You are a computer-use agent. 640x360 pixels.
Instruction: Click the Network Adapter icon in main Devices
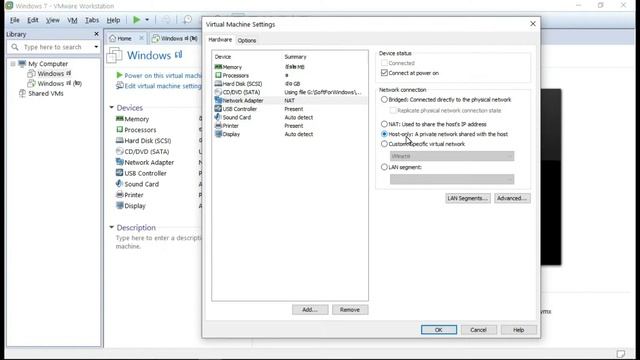tap(120, 162)
